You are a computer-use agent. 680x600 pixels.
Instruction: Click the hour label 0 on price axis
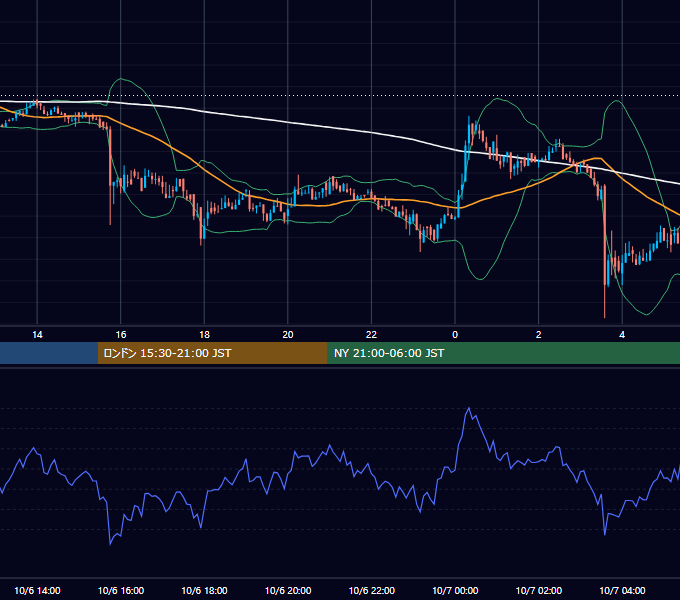(455, 335)
